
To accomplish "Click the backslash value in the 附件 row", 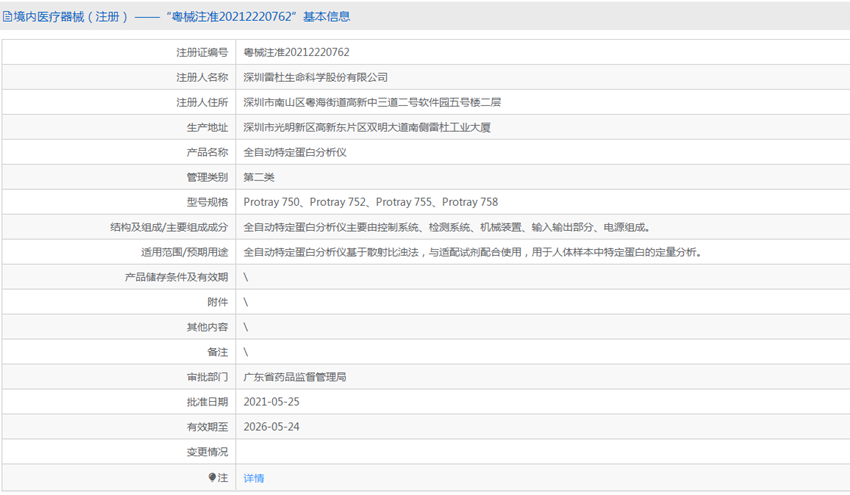I will click(x=246, y=301).
